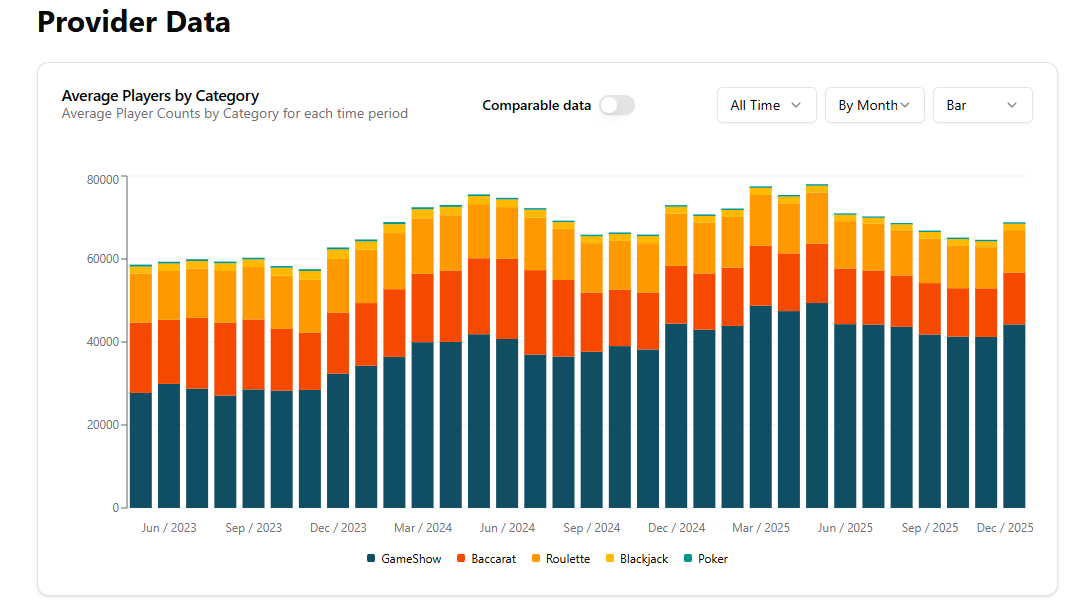Image resolution: width=1073 pixels, height=615 pixels.
Task: Click the Provider Data heading
Action: (133, 22)
